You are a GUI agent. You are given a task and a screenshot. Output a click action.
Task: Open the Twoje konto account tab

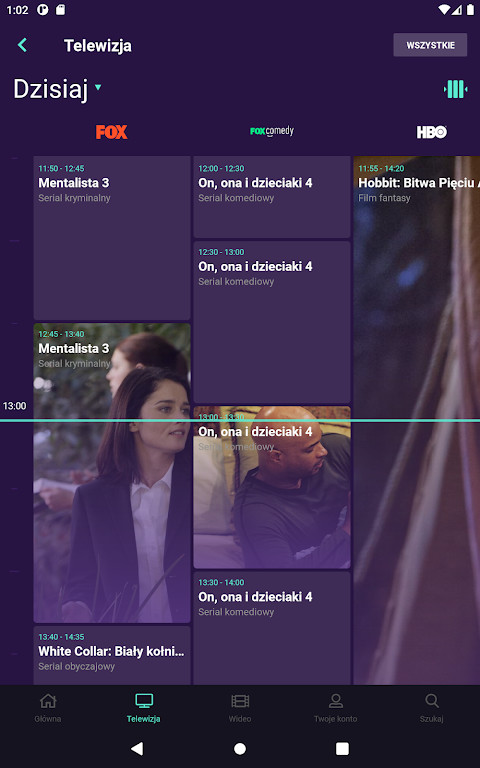click(x=336, y=708)
